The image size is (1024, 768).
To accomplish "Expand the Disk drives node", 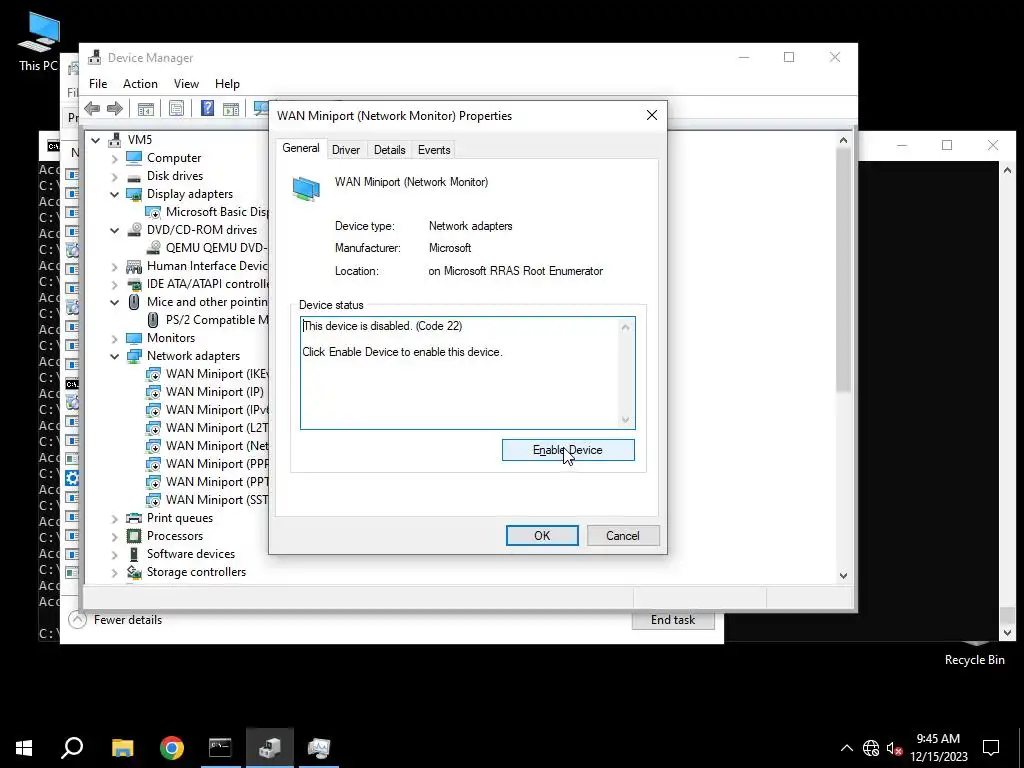I will click(x=114, y=176).
